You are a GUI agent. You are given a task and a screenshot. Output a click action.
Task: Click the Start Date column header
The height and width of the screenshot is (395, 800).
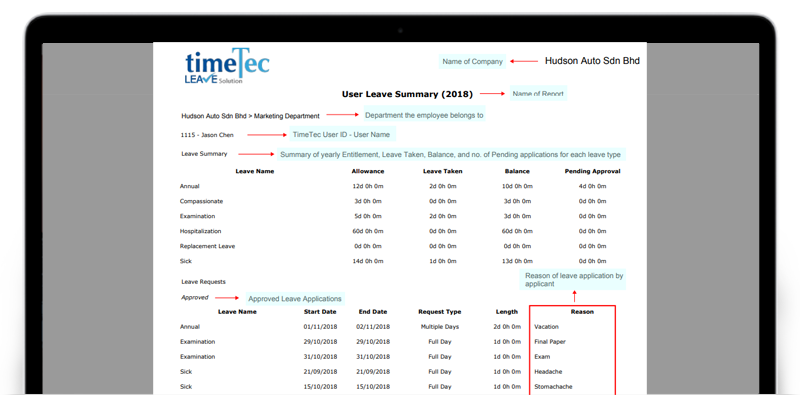(320, 312)
